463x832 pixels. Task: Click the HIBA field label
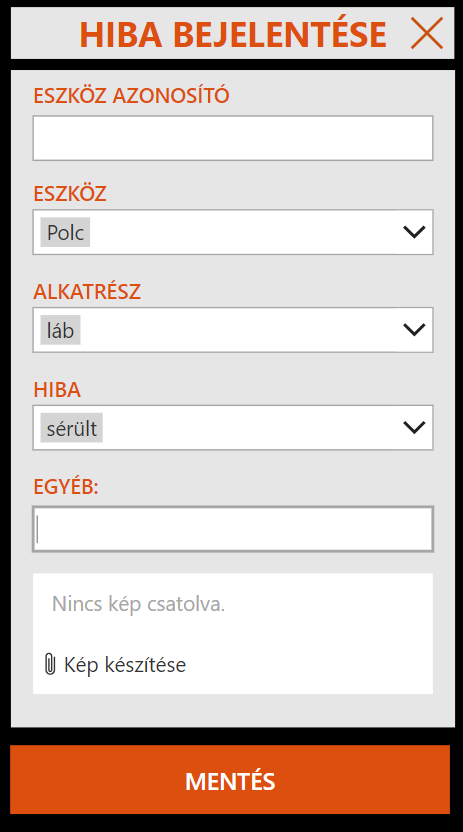[57, 390]
